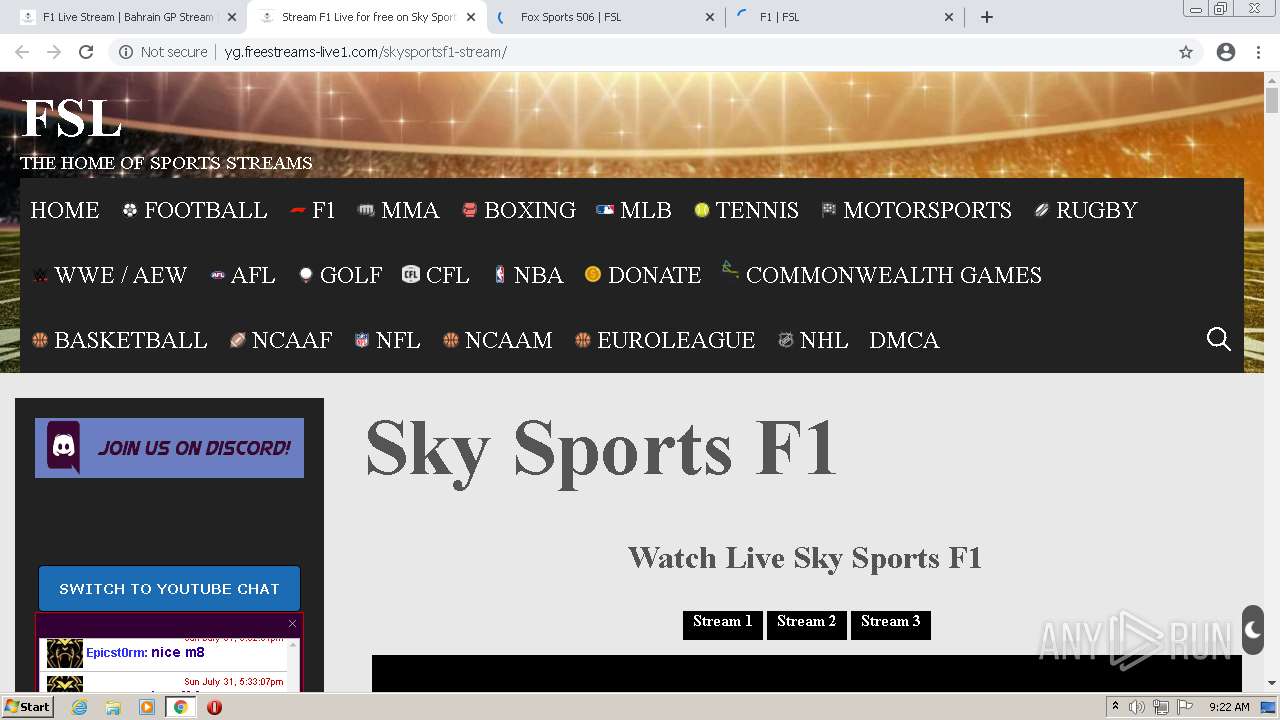This screenshot has height=720, width=1280.
Task: Open a new browser tab
Action: 987,17
